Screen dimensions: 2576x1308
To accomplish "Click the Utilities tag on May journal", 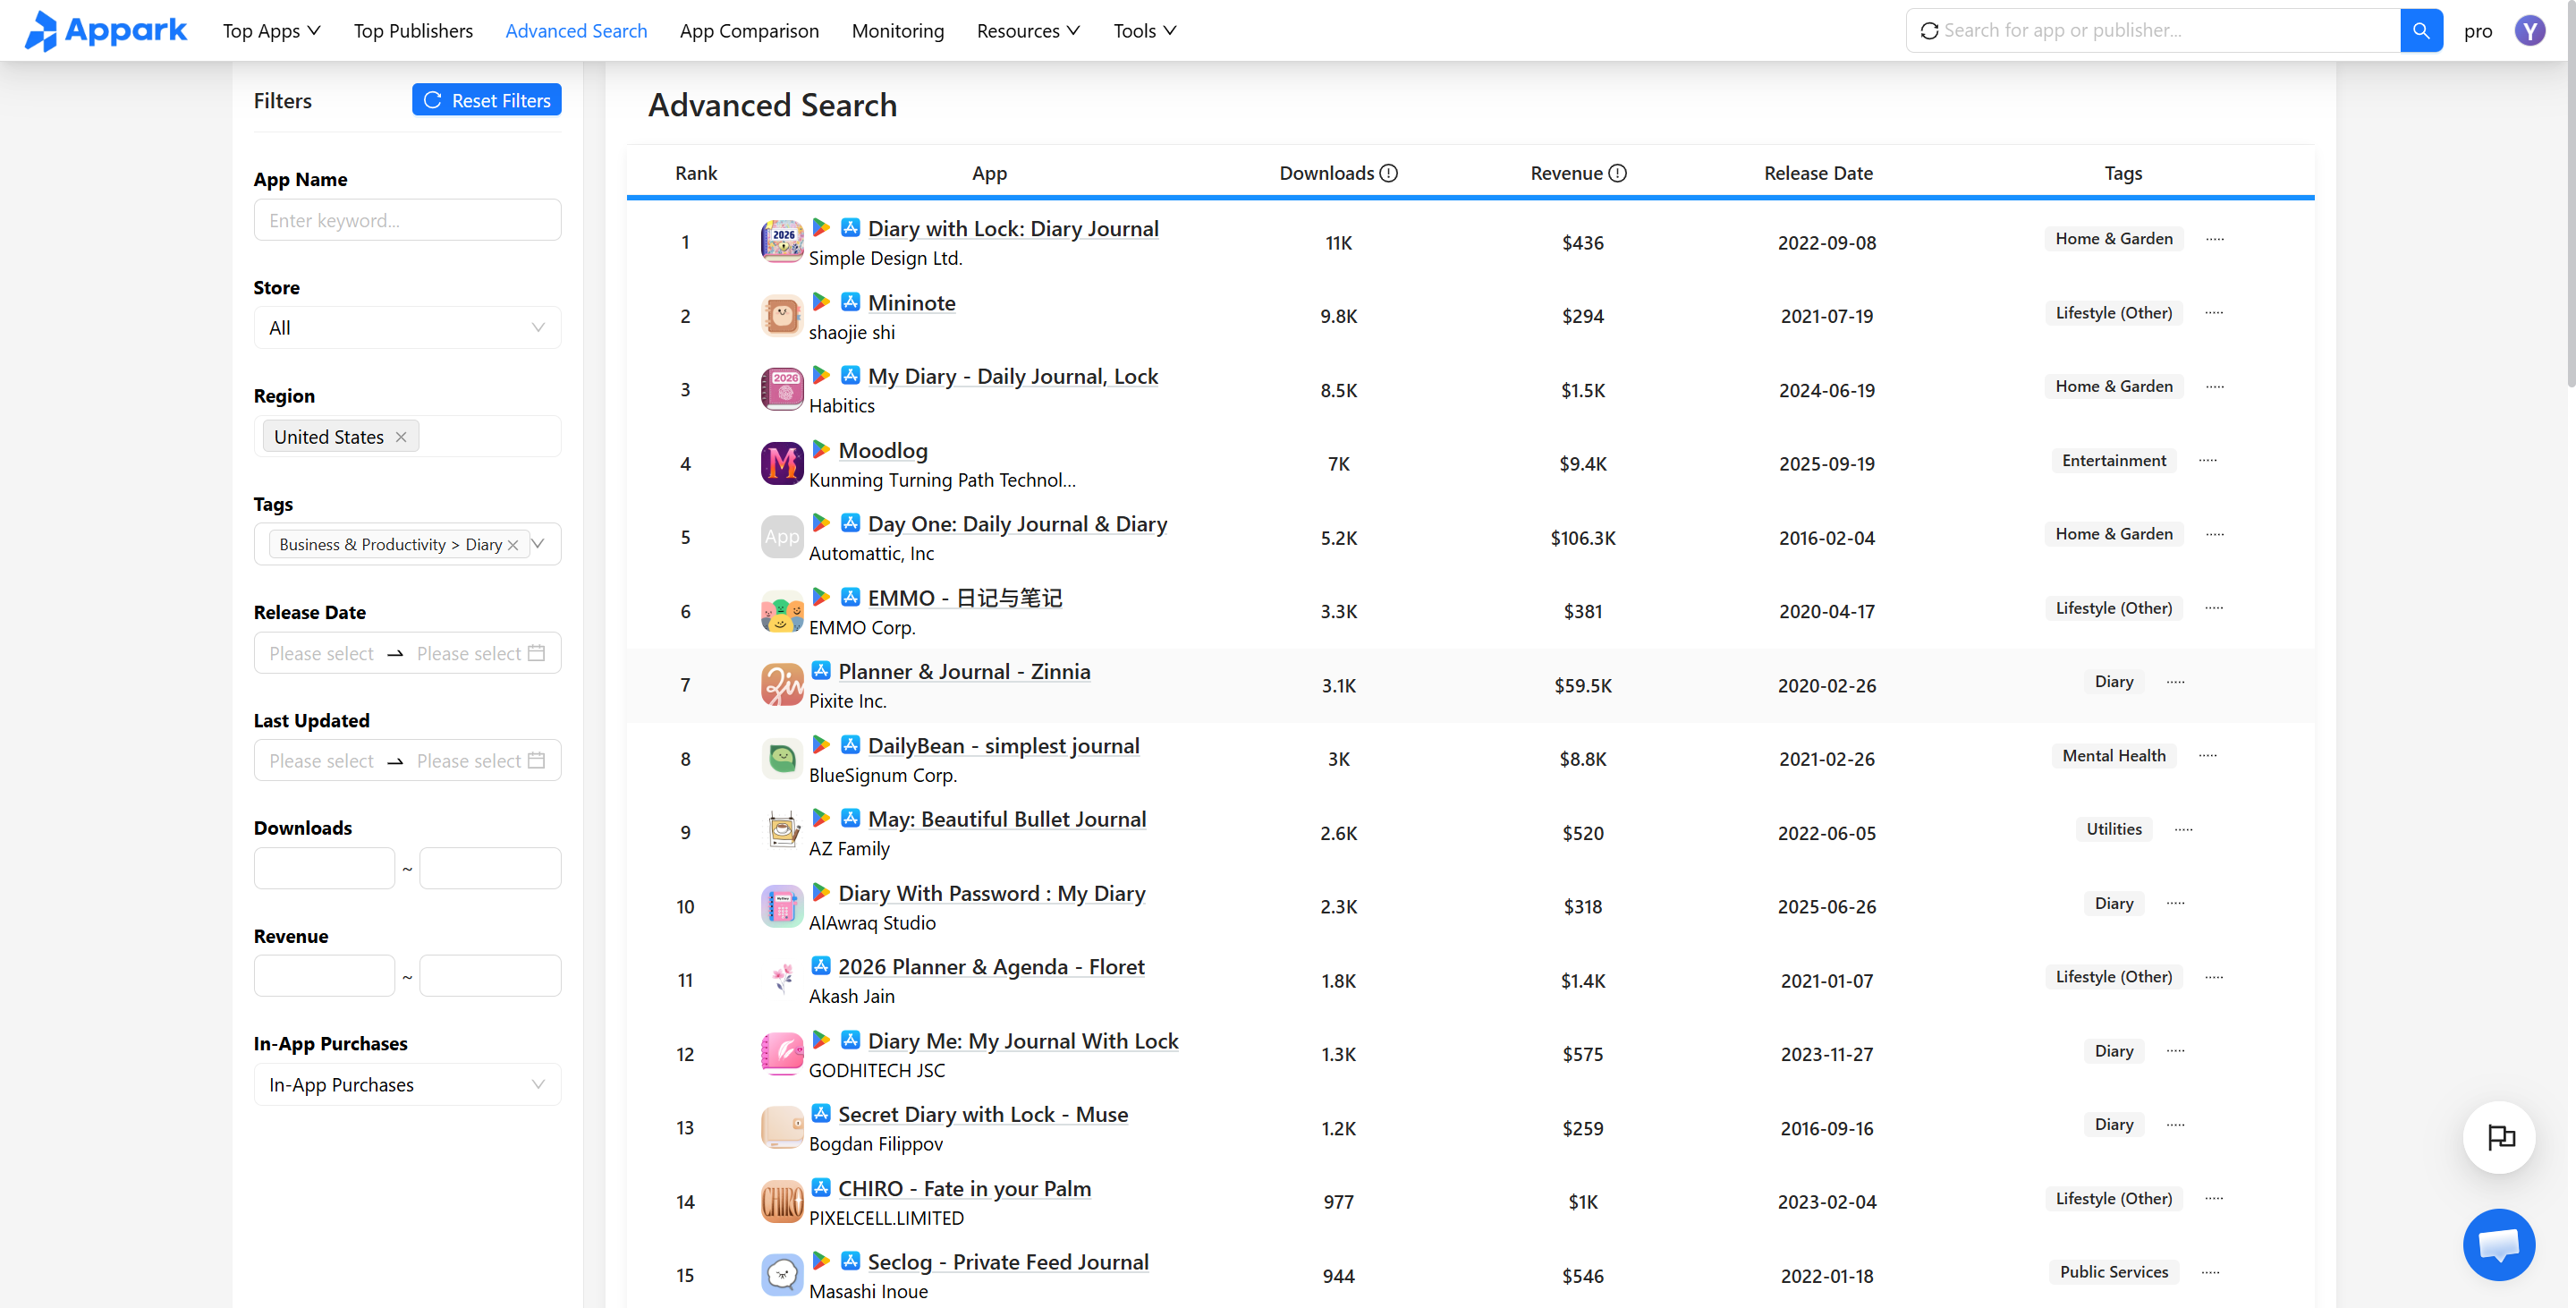I will pyautogui.click(x=2114, y=829).
